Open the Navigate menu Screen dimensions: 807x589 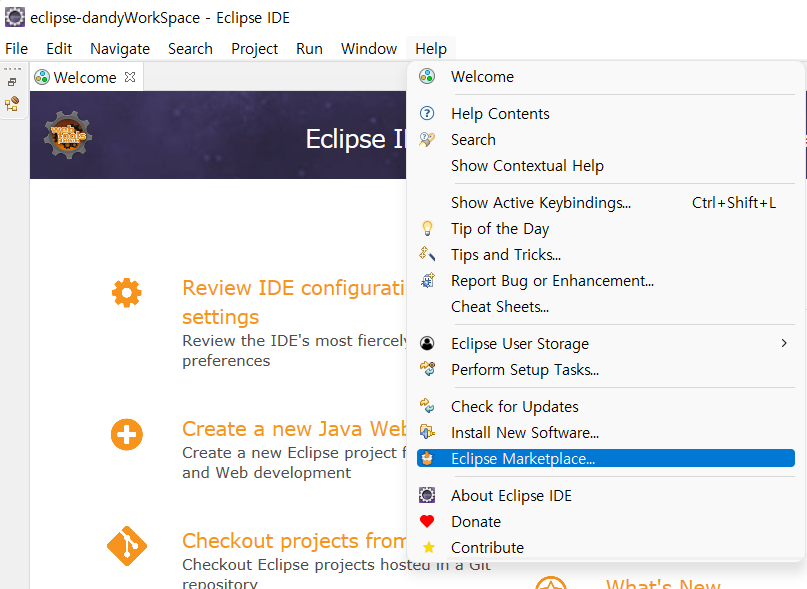click(120, 48)
